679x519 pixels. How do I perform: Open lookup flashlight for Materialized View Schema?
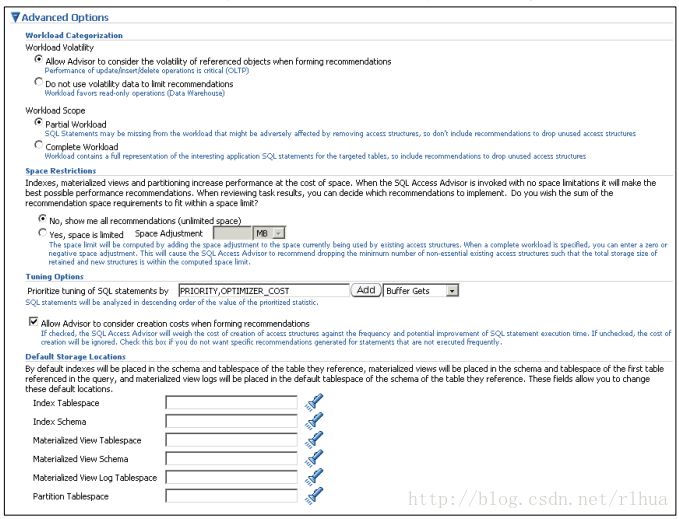tap(314, 458)
